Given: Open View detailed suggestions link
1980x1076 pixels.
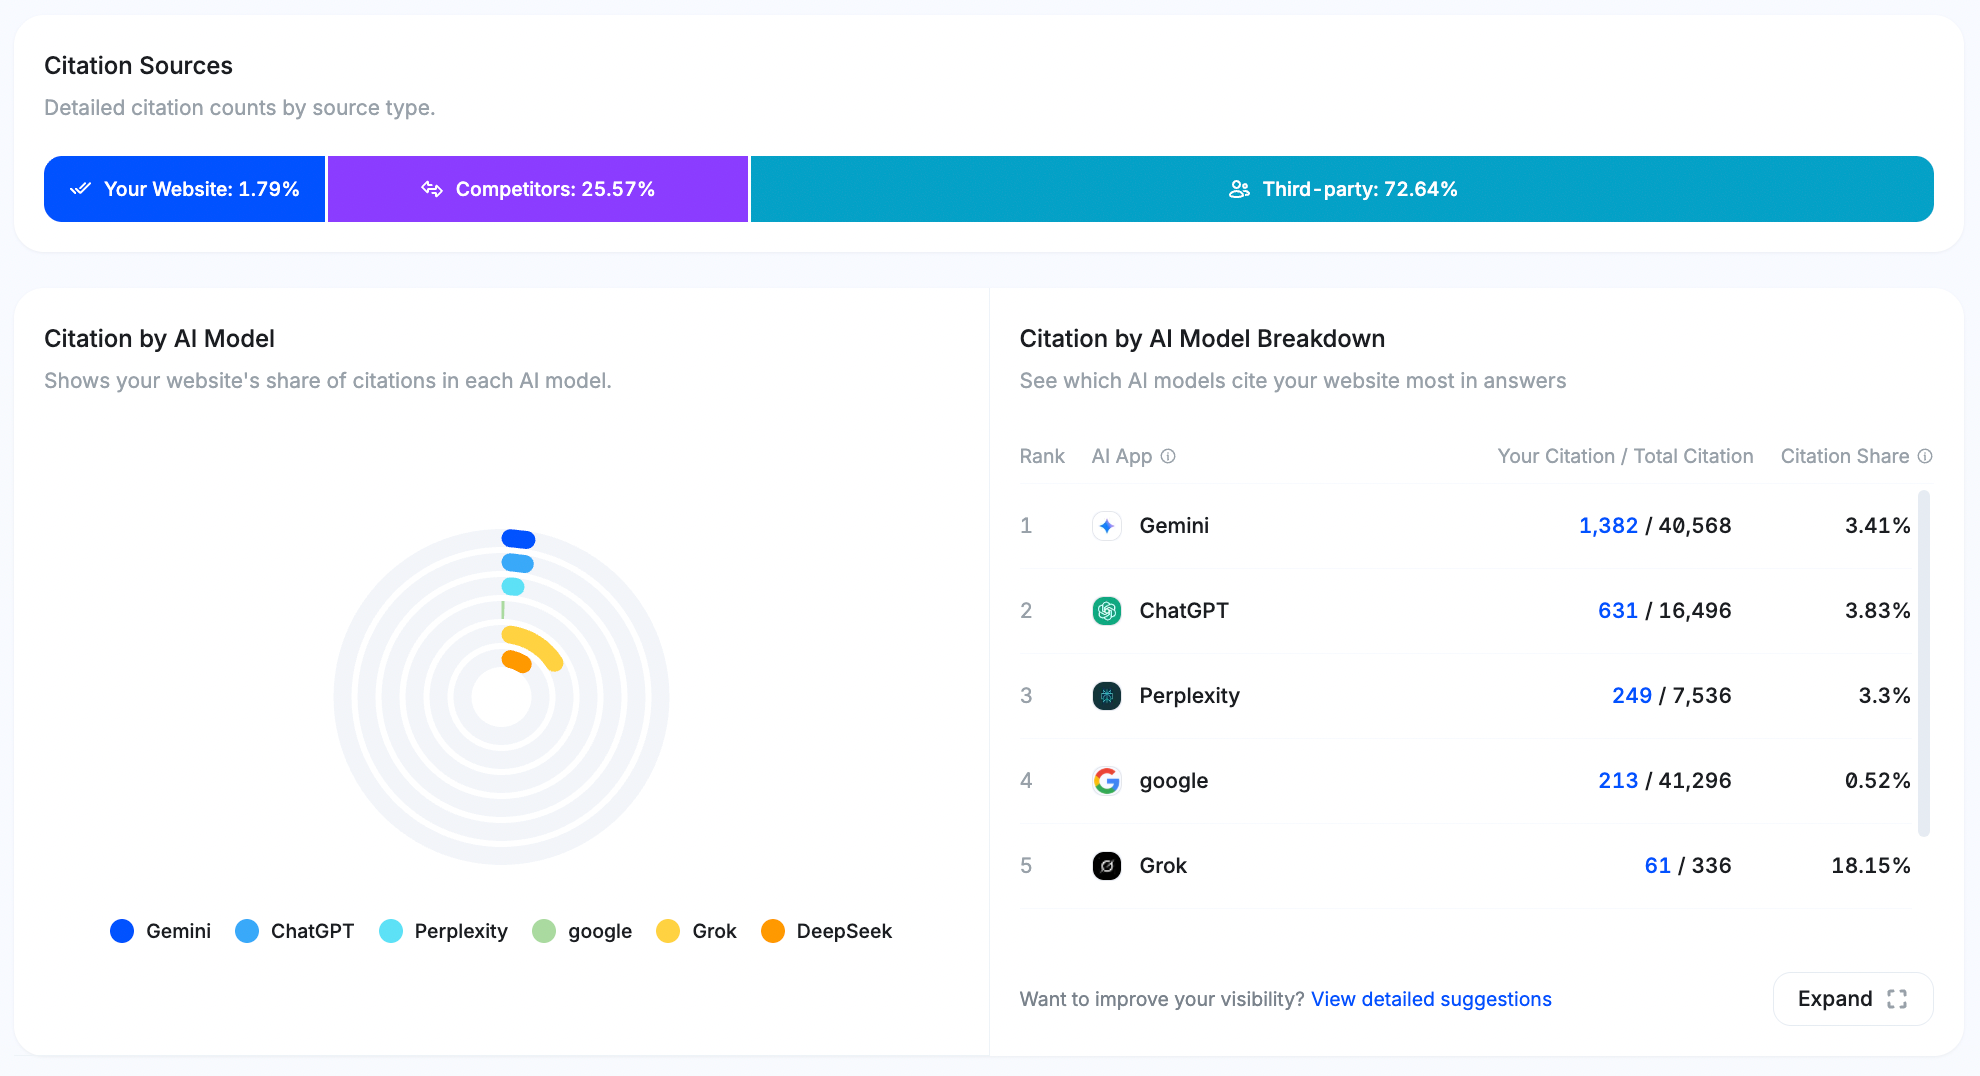Looking at the screenshot, I should coord(1430,998).
